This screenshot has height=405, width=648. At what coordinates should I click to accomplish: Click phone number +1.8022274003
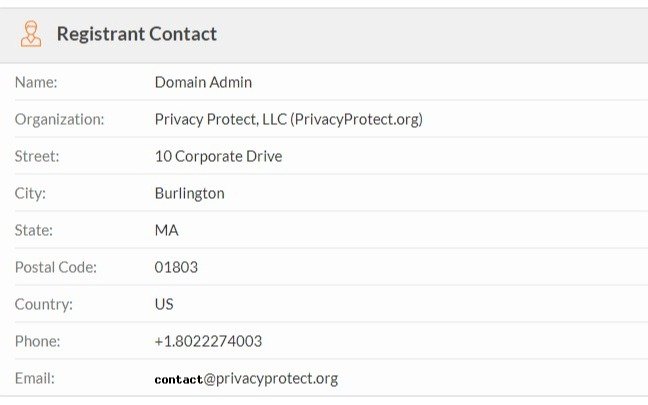pyautogui.click(x=208, y=341)
